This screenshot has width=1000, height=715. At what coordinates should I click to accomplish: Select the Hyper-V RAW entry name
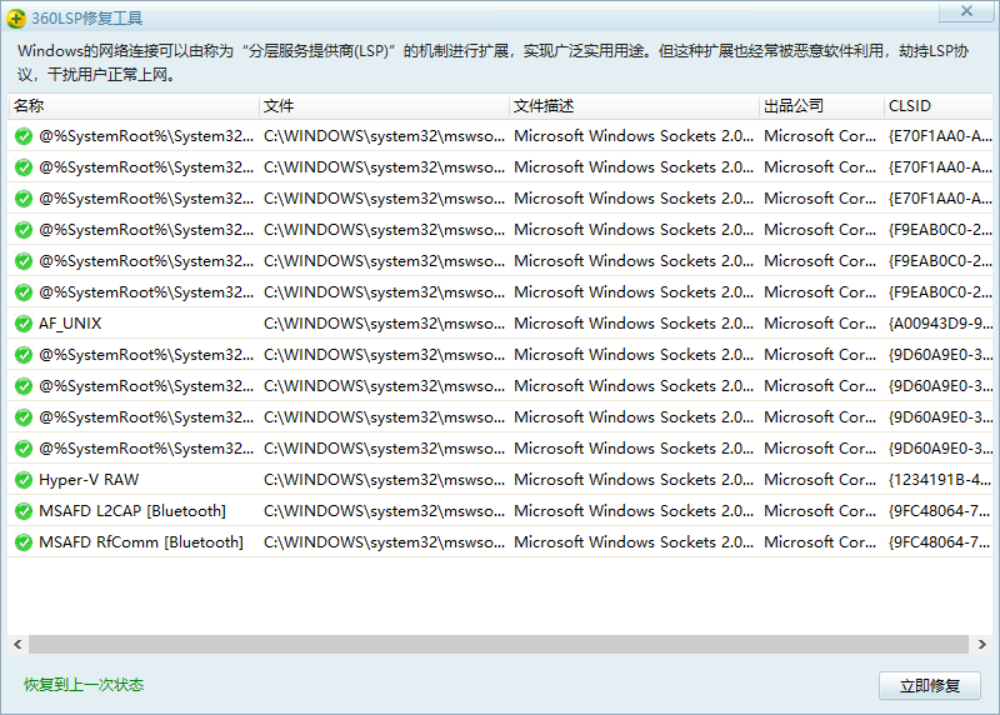[88, 480]
